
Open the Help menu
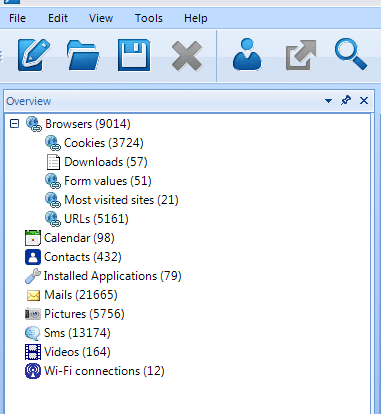196,18
